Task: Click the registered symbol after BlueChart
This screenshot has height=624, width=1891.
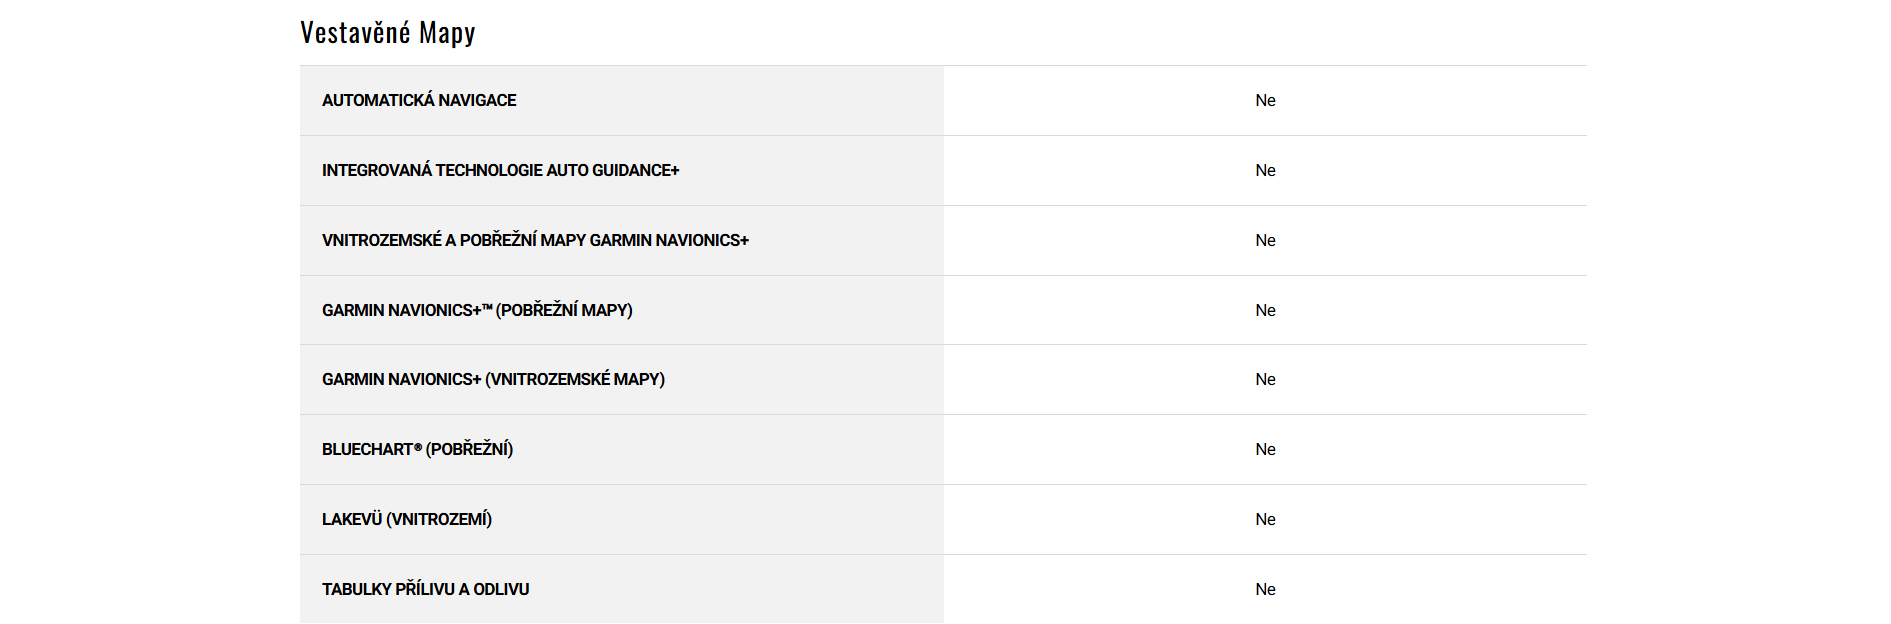Action: coord(418,447)
